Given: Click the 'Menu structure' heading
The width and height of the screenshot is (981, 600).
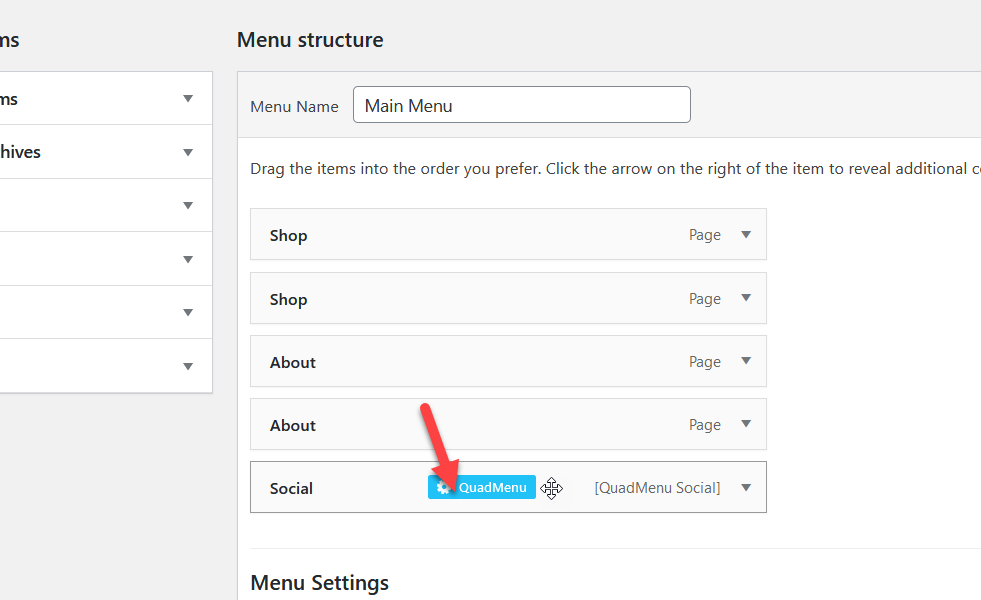Looking at the screenshot, I should coord(310,40).
